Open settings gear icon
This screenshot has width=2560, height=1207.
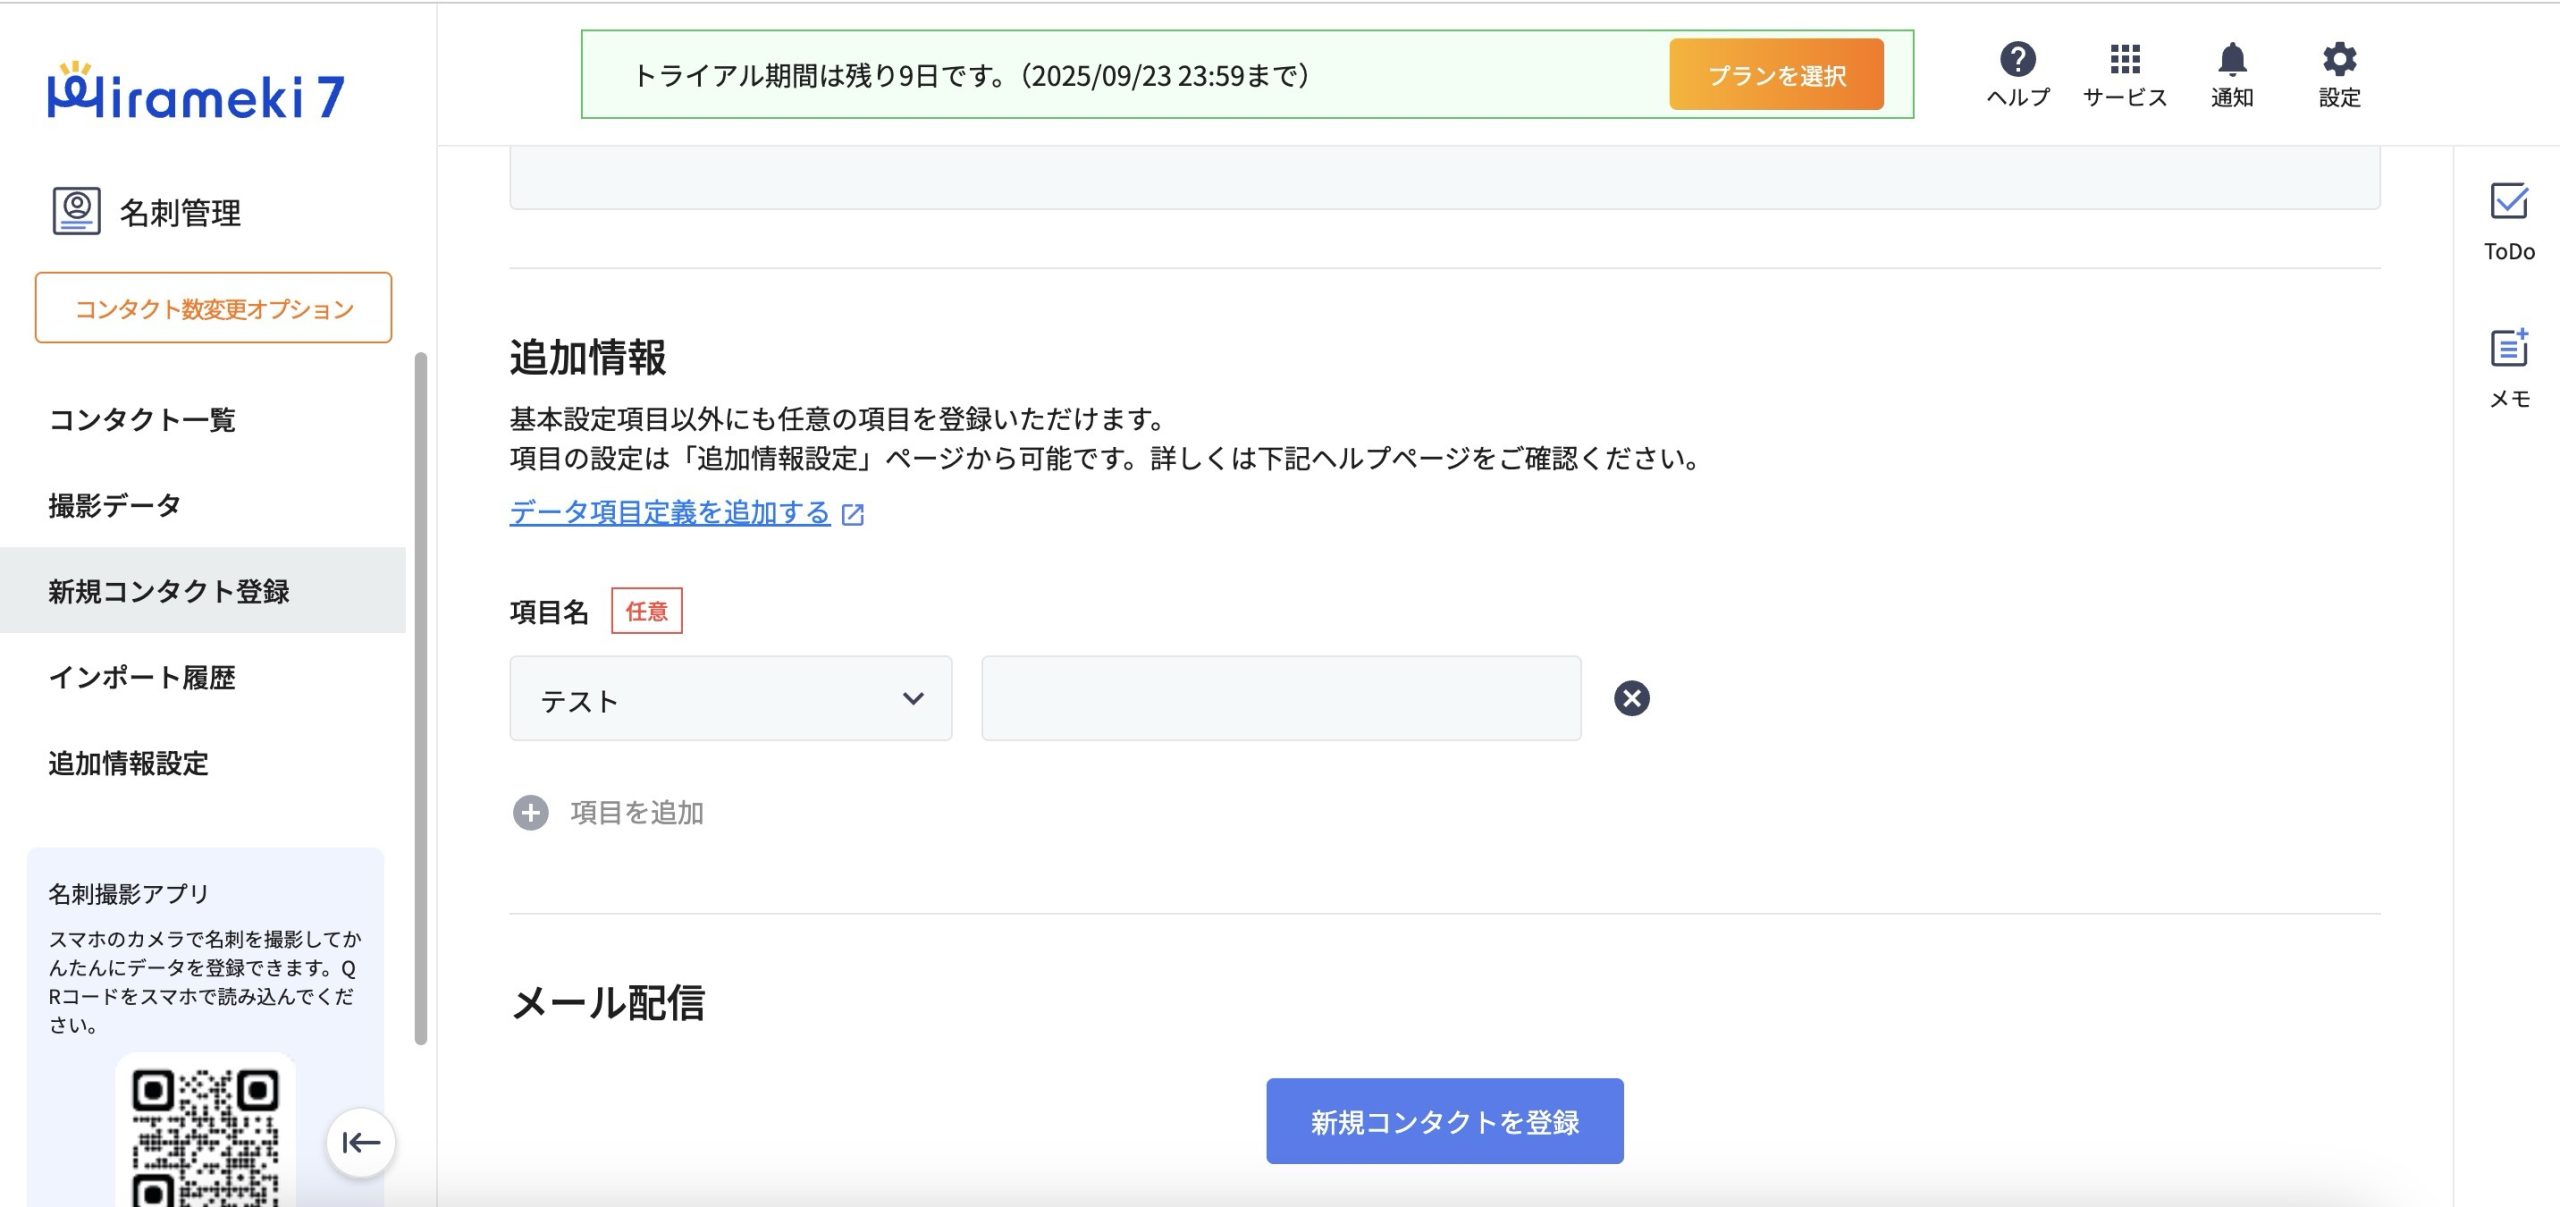pos(2339,60)
